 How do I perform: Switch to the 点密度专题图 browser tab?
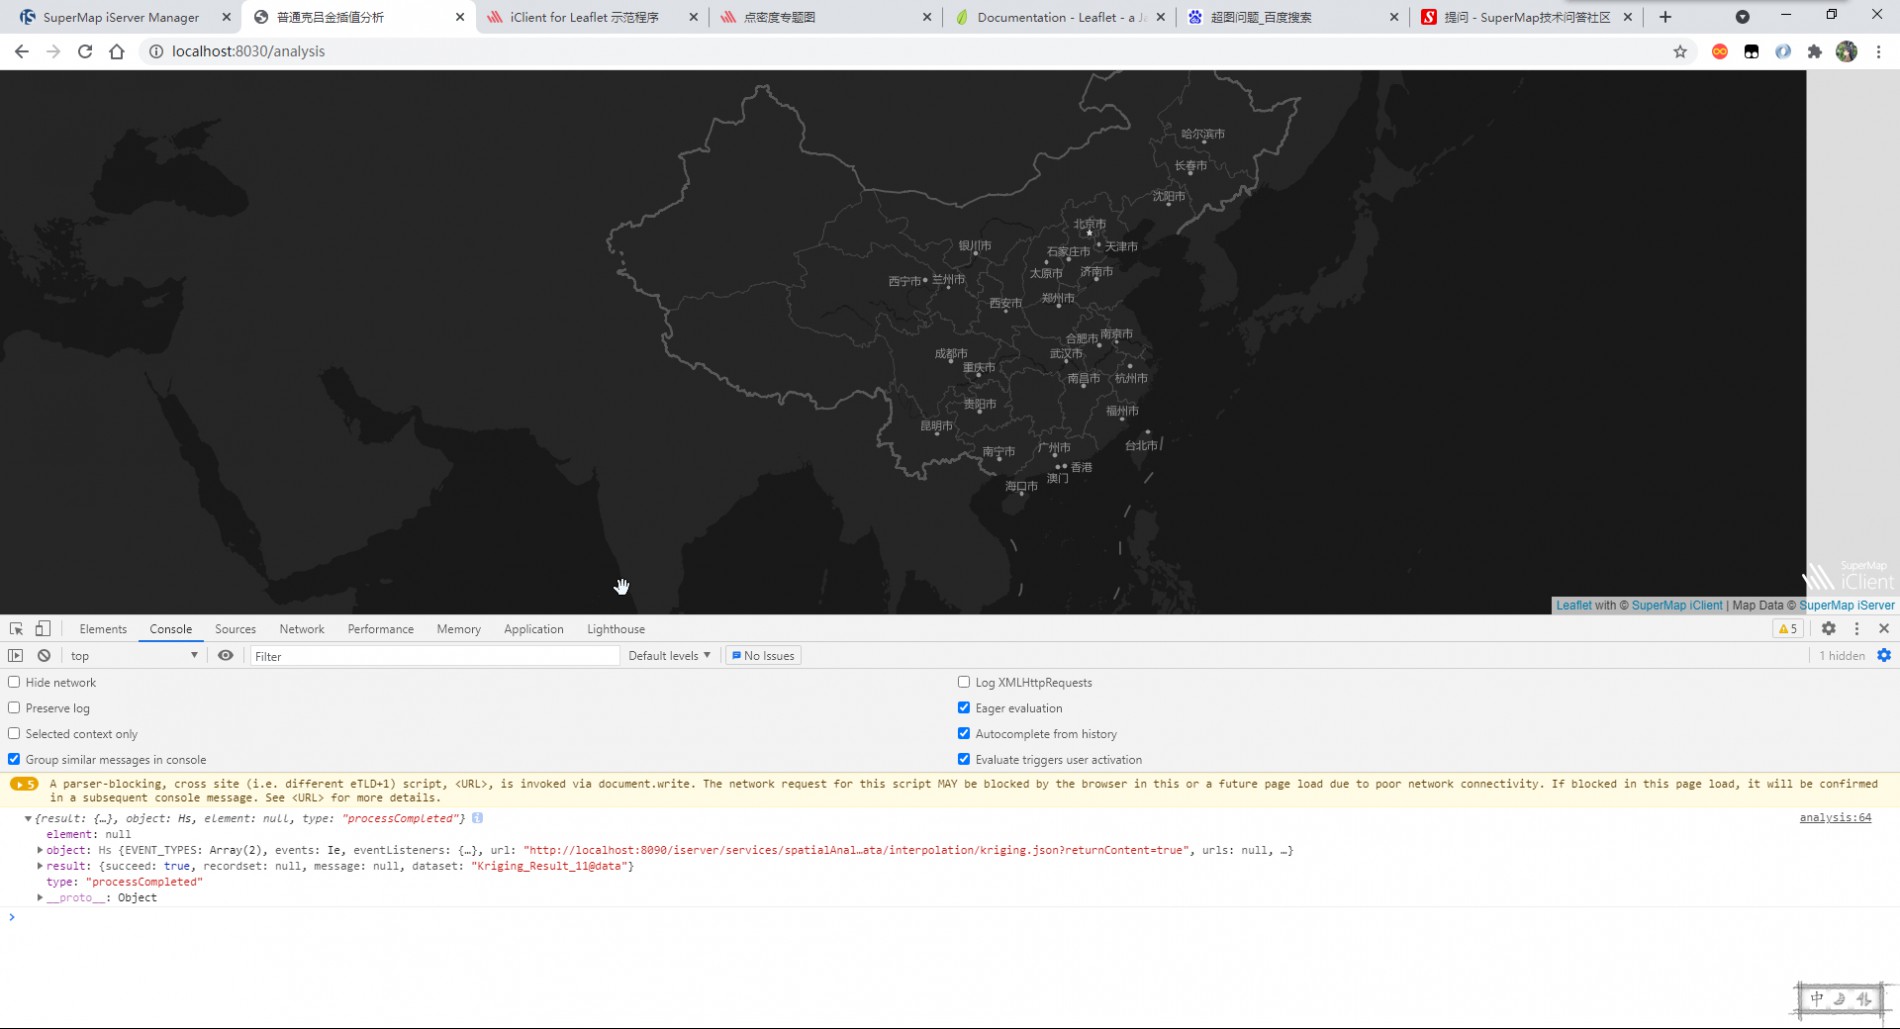[x=825, y=17]
